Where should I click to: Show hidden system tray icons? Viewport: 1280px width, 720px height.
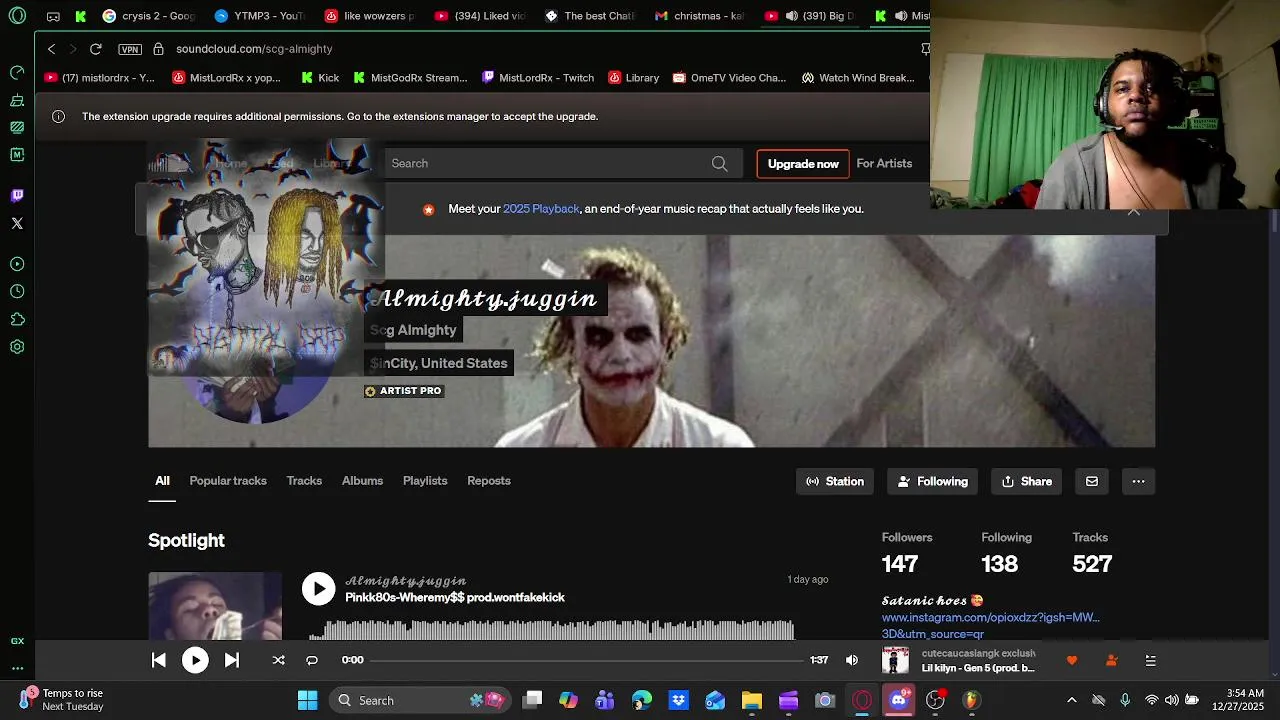pyautogui.click(x=1071, y=700)
